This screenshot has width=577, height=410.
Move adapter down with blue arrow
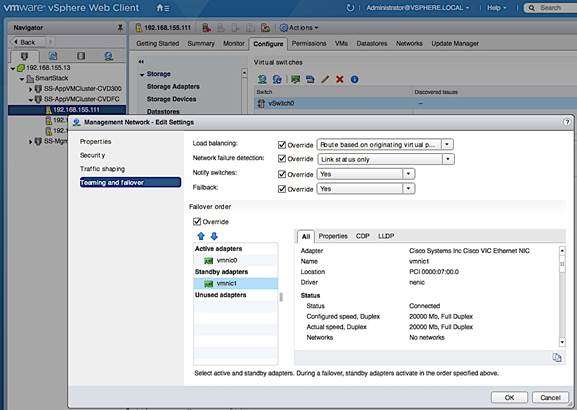[x=214, y=236]
